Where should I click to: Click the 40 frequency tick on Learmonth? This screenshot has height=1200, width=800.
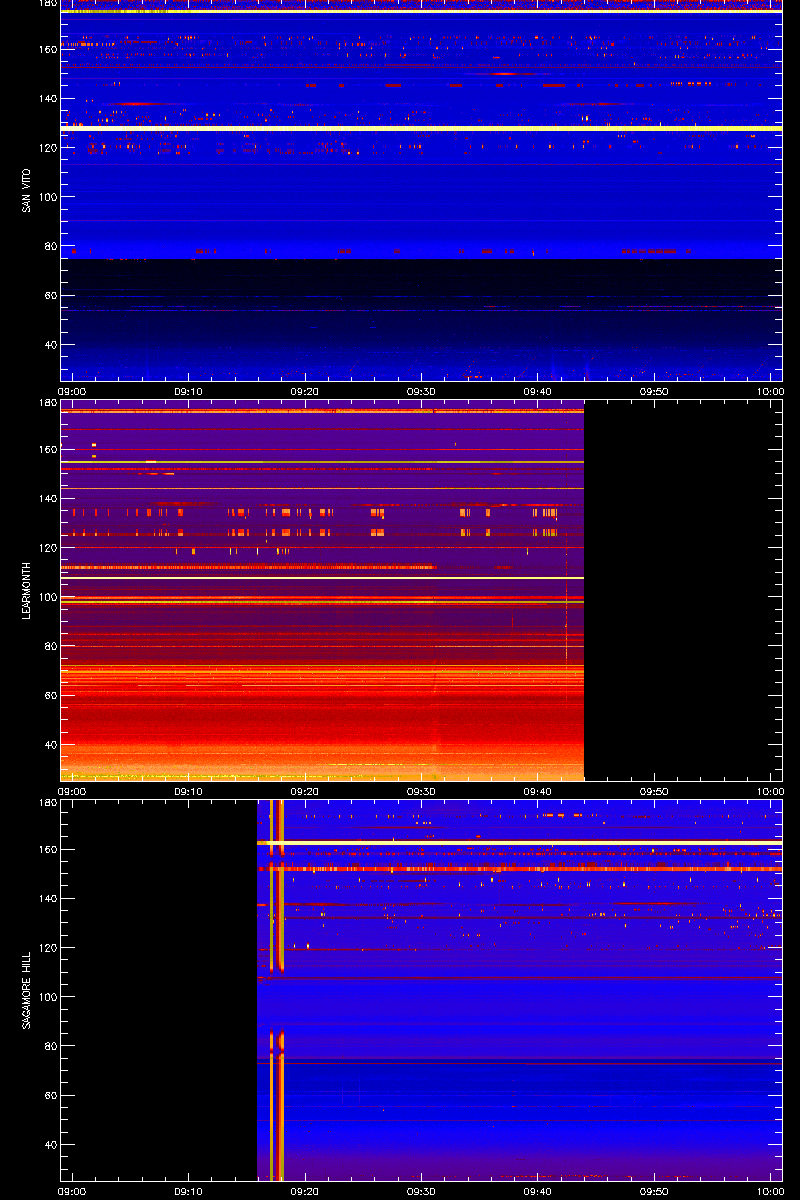[49, 745]
